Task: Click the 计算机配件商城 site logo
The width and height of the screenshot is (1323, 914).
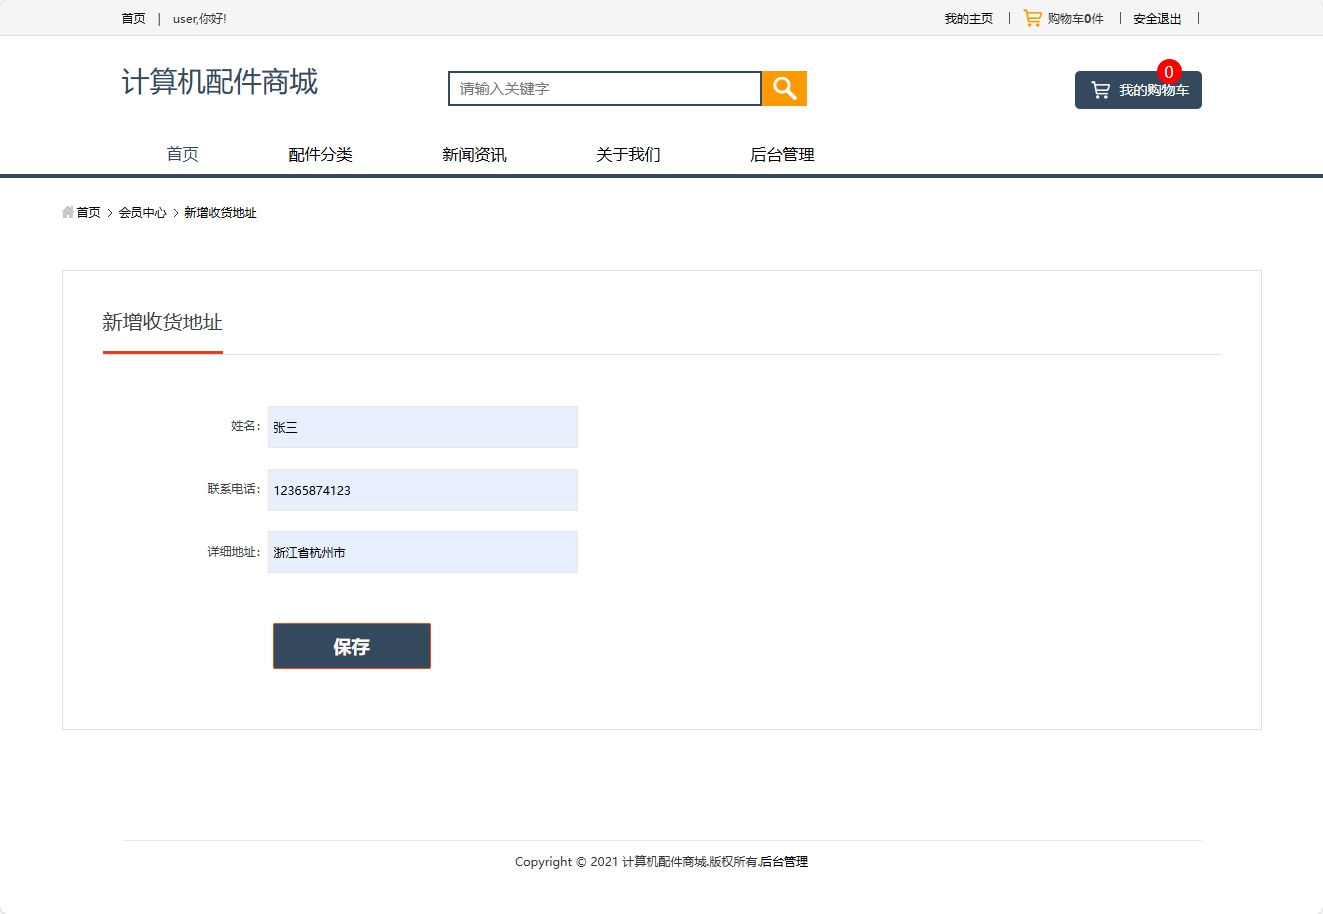Action: [219, 83]
